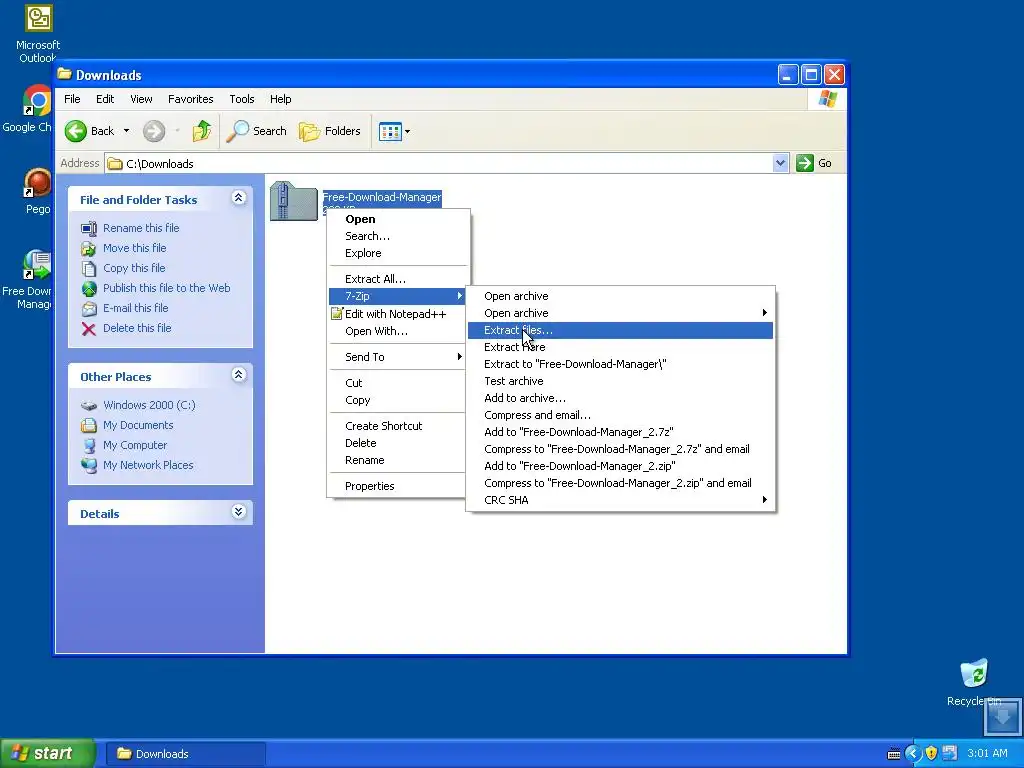Add to "Free-Download-Manager_2.7z"

[x=620, y=432]
